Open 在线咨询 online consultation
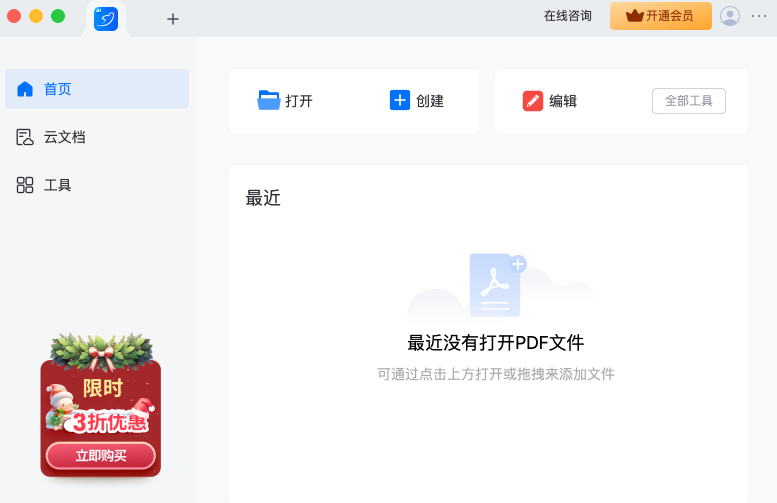777x503 pixels. tap(568, 16)
